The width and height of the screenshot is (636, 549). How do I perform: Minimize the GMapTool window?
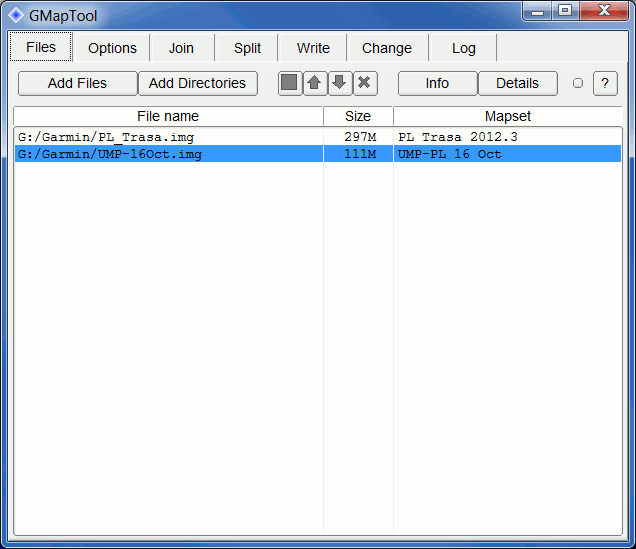pyautogui.click(x=537, y=11)
